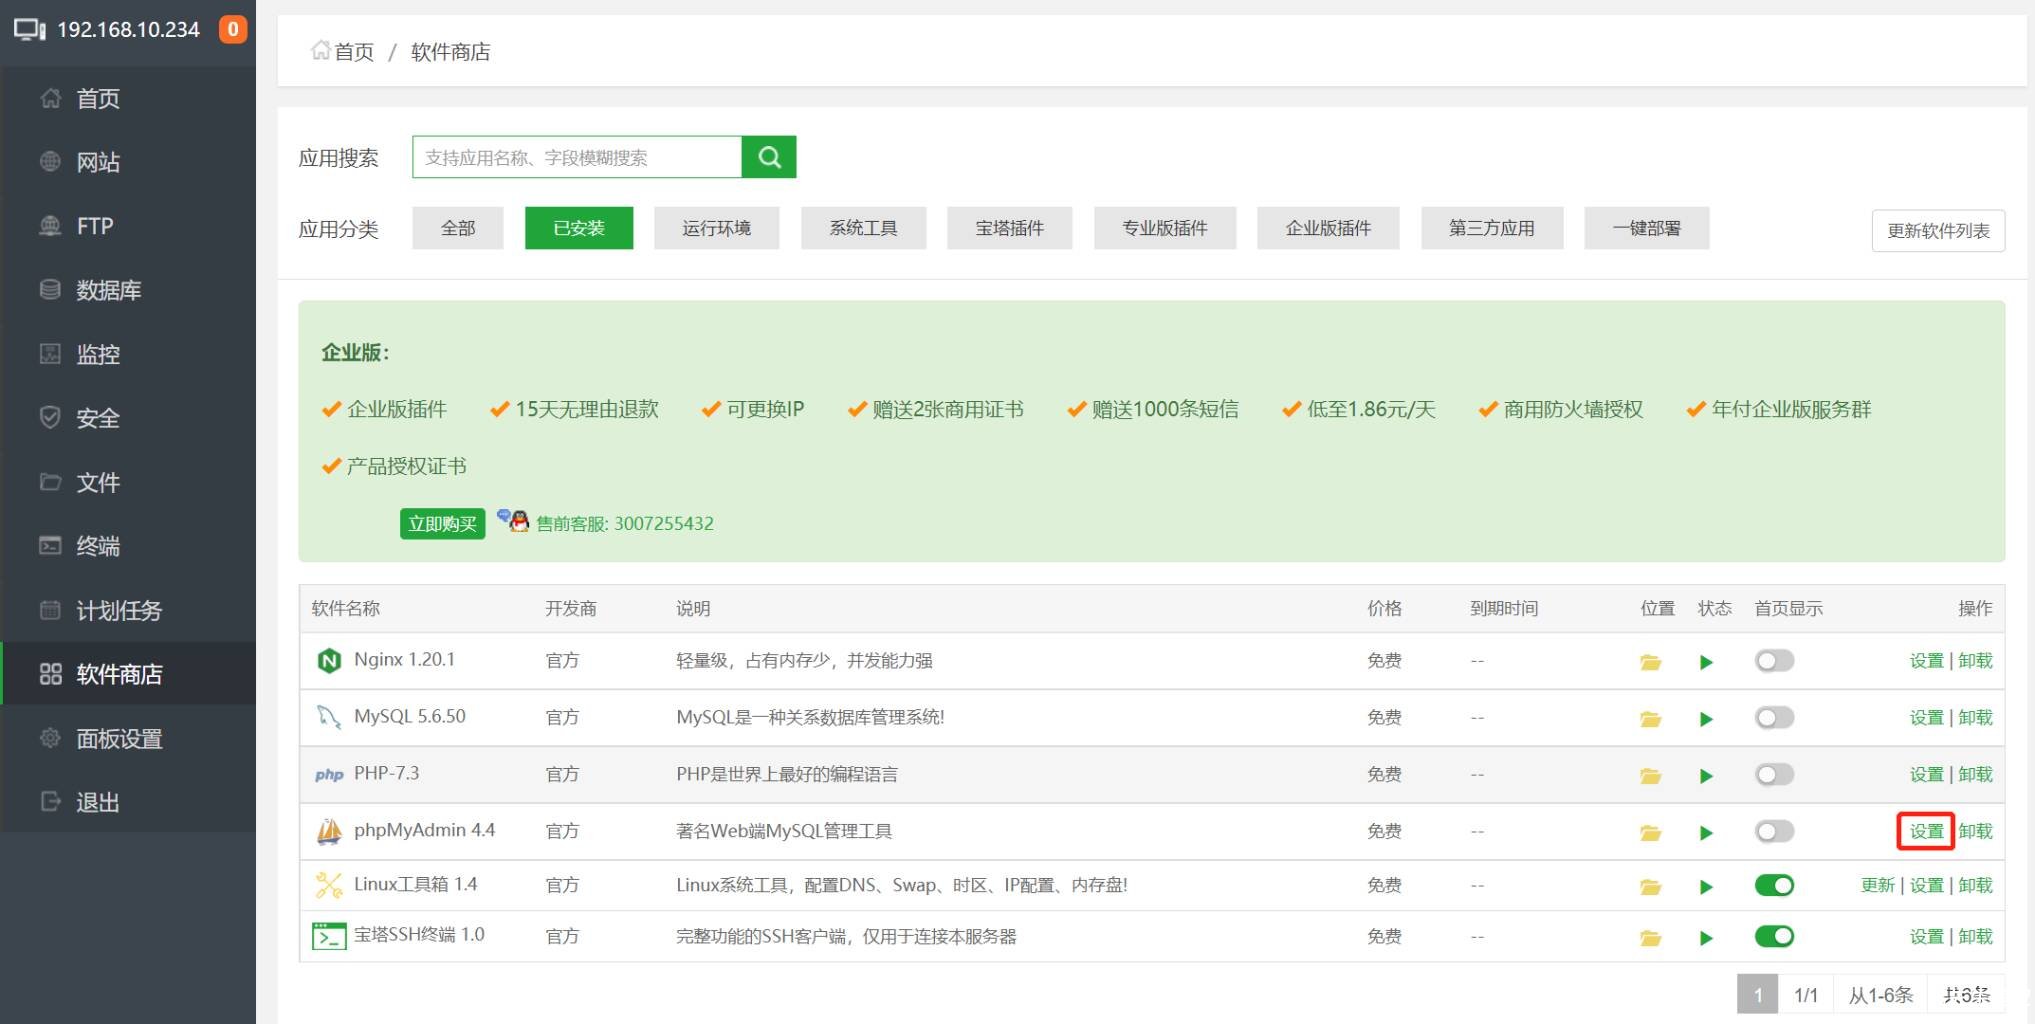Disable homepage display for Linux工具箱 1.4

pos(1774,886)
